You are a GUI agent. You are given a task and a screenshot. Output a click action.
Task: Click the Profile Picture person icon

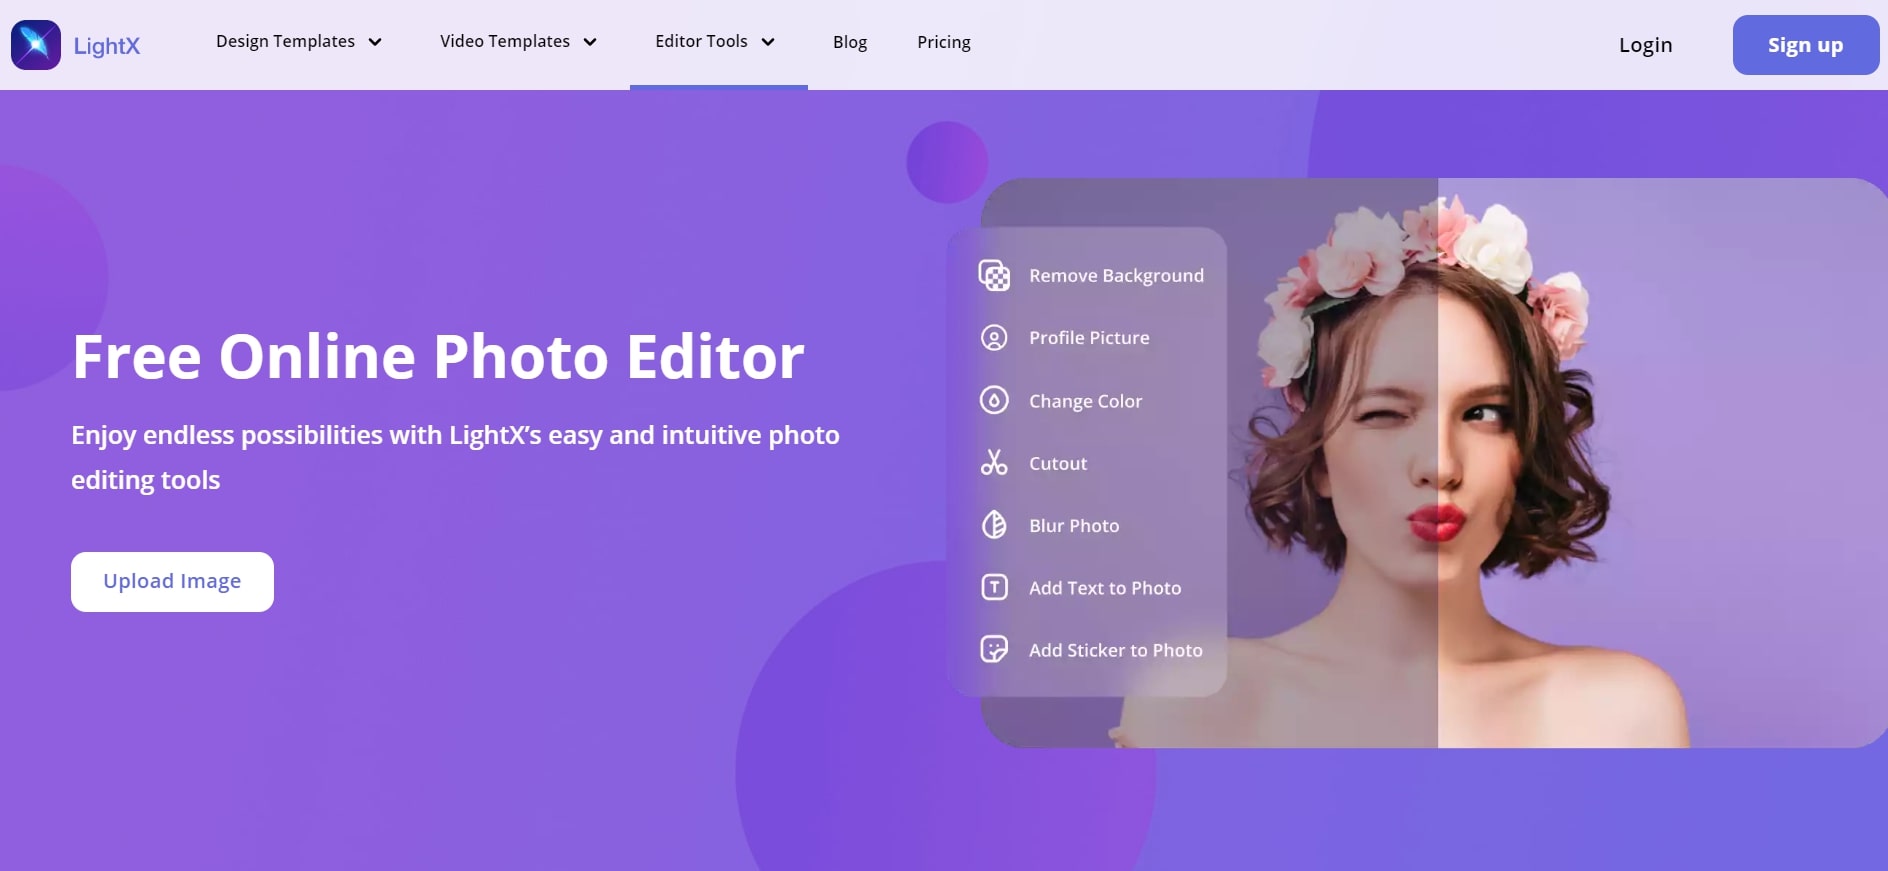click(994, 338)
